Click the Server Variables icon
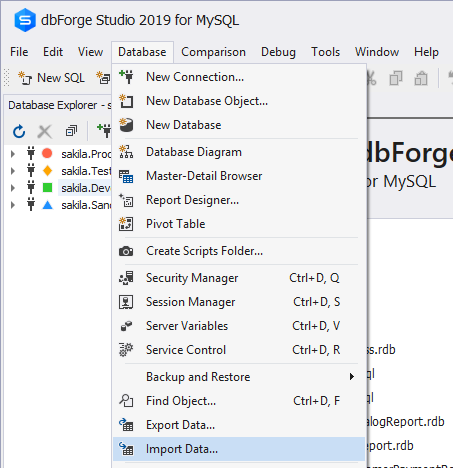453x468 pixels. [126, 326]
